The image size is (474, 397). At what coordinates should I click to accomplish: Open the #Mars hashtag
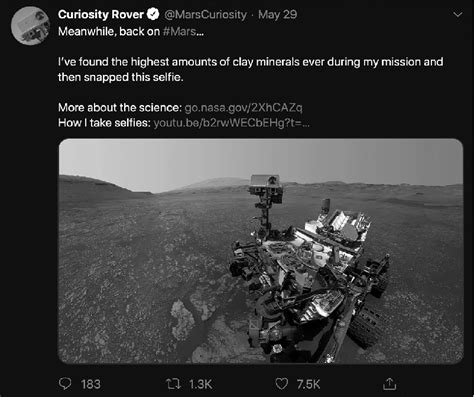183,31
